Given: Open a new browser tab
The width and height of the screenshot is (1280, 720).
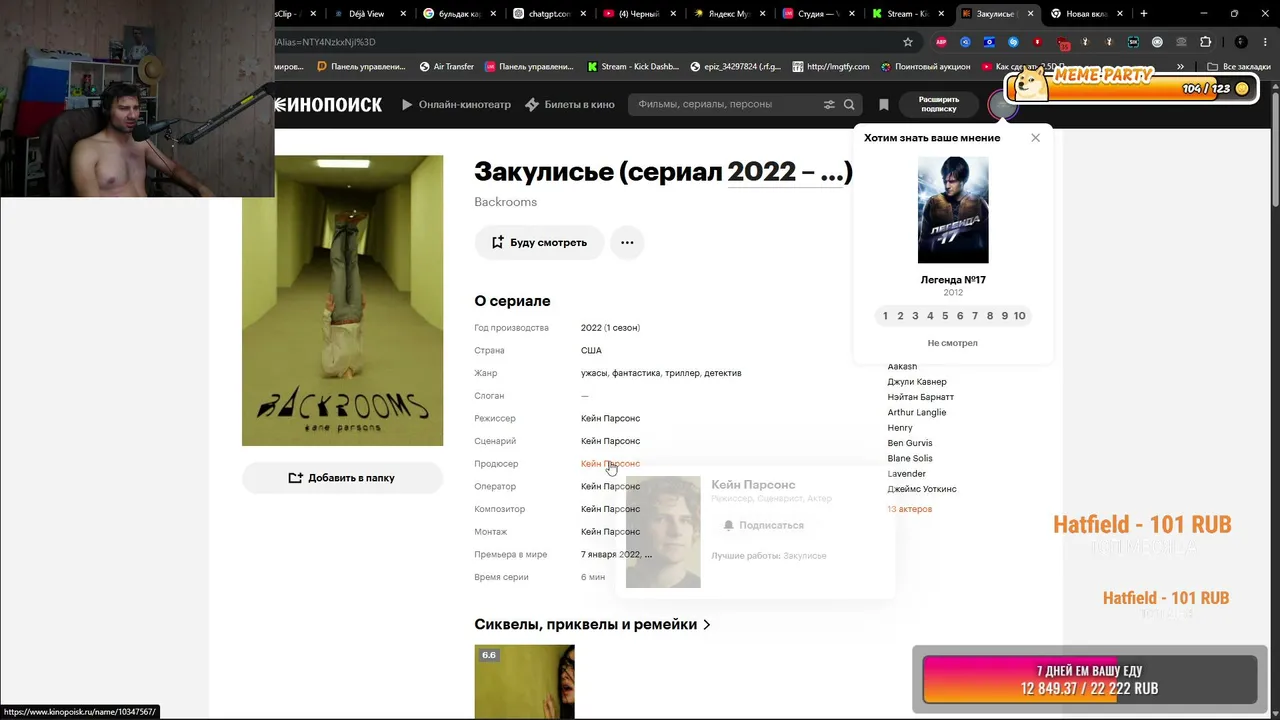Looking at the screenshot, I should pos(1144,14).
